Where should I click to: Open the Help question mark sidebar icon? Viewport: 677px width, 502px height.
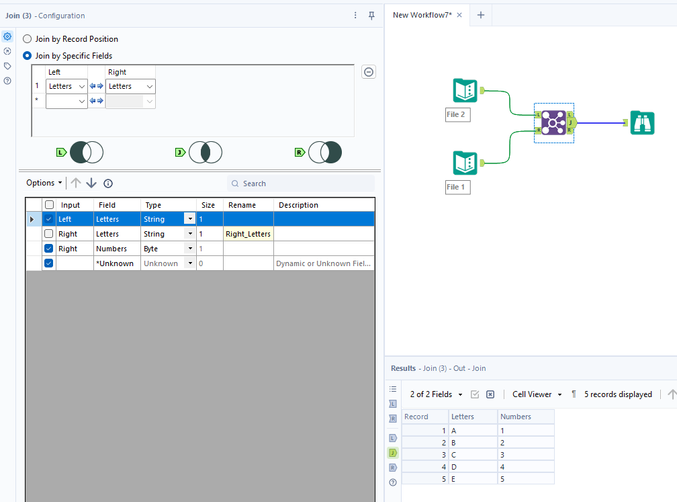(x=7, y=81)
